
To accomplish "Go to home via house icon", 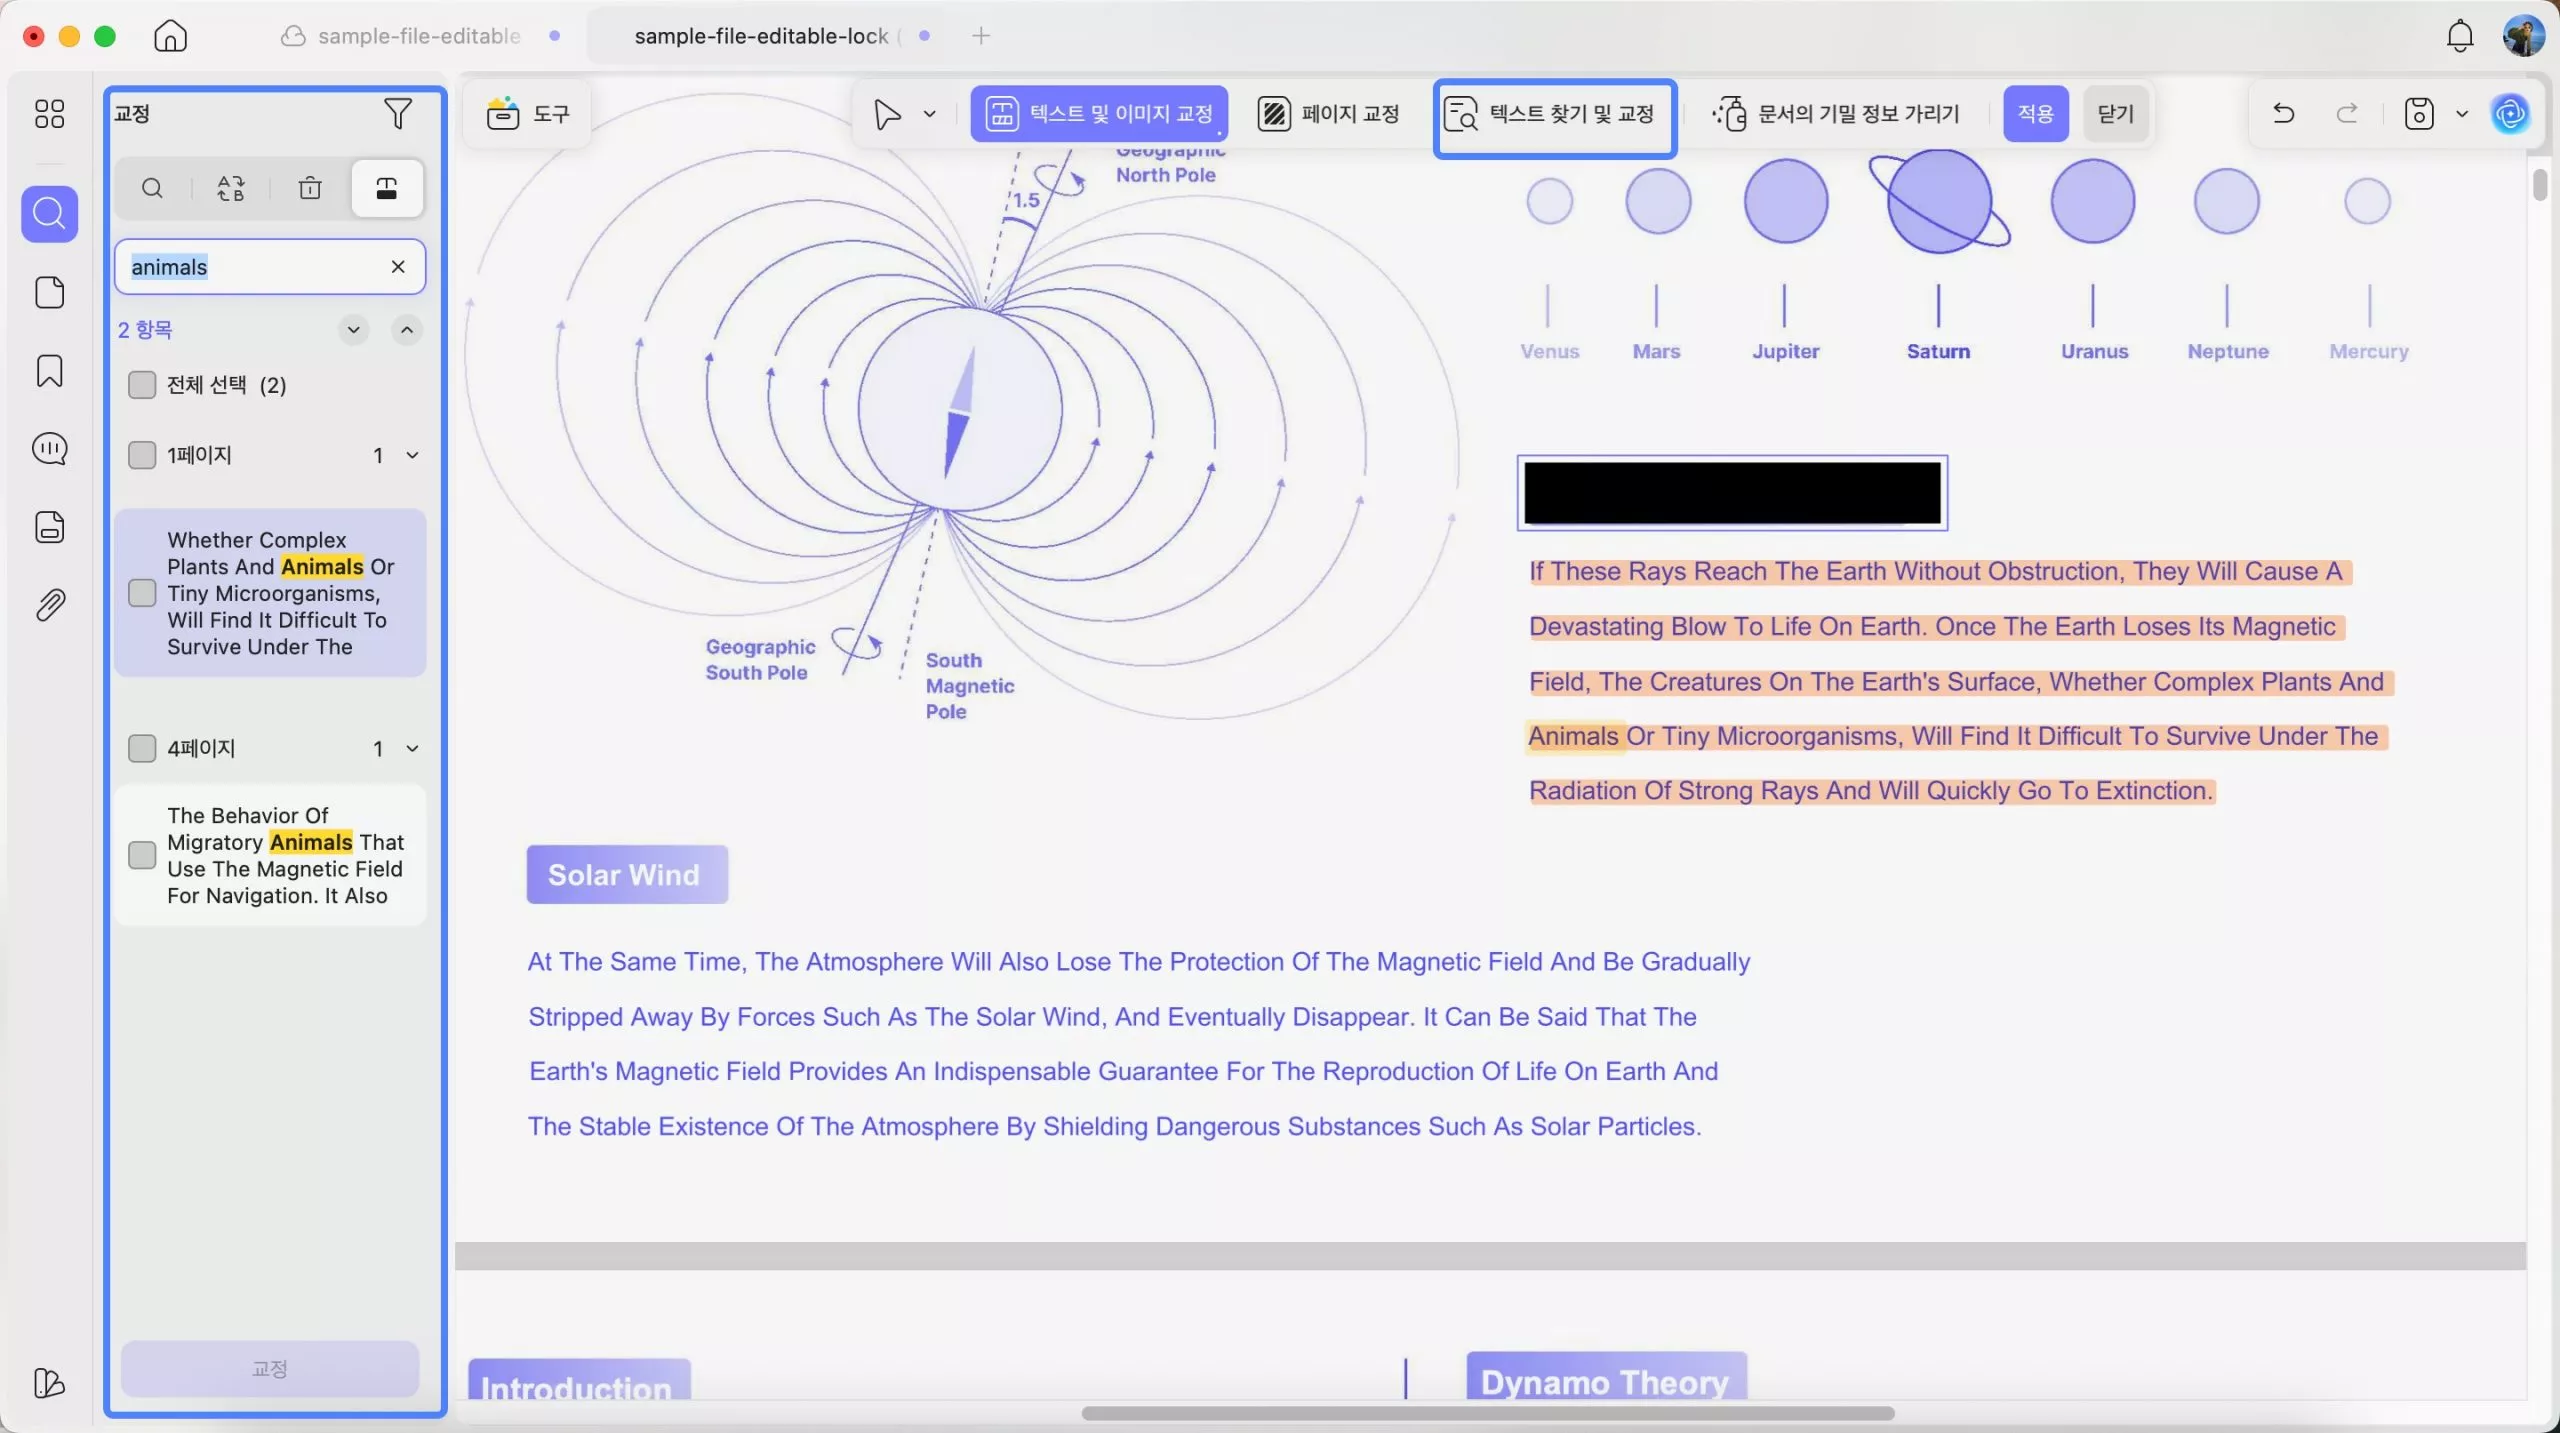I will coord(170,36).
